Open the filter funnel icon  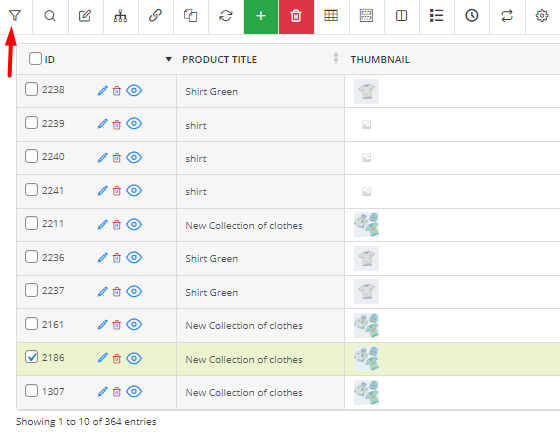point(15,16)
